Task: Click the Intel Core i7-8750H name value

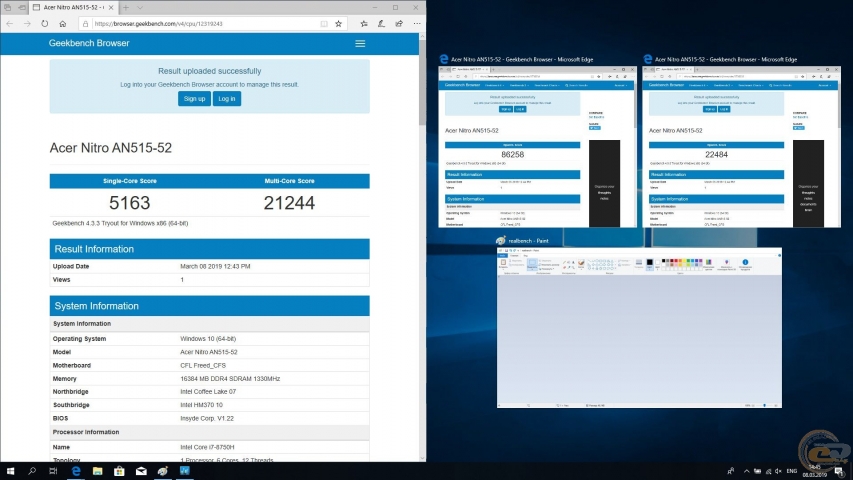Action: [207, 447]
